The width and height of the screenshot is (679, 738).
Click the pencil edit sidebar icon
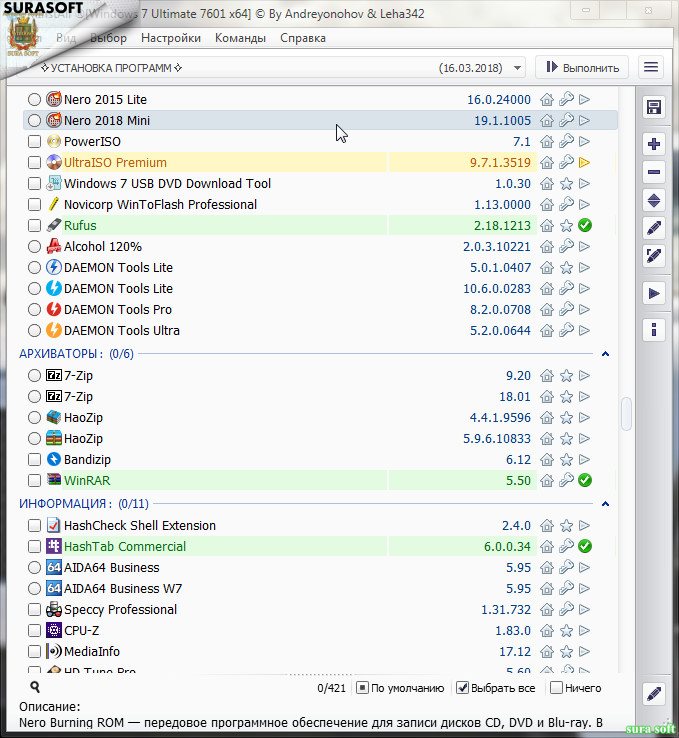[654, 228]
